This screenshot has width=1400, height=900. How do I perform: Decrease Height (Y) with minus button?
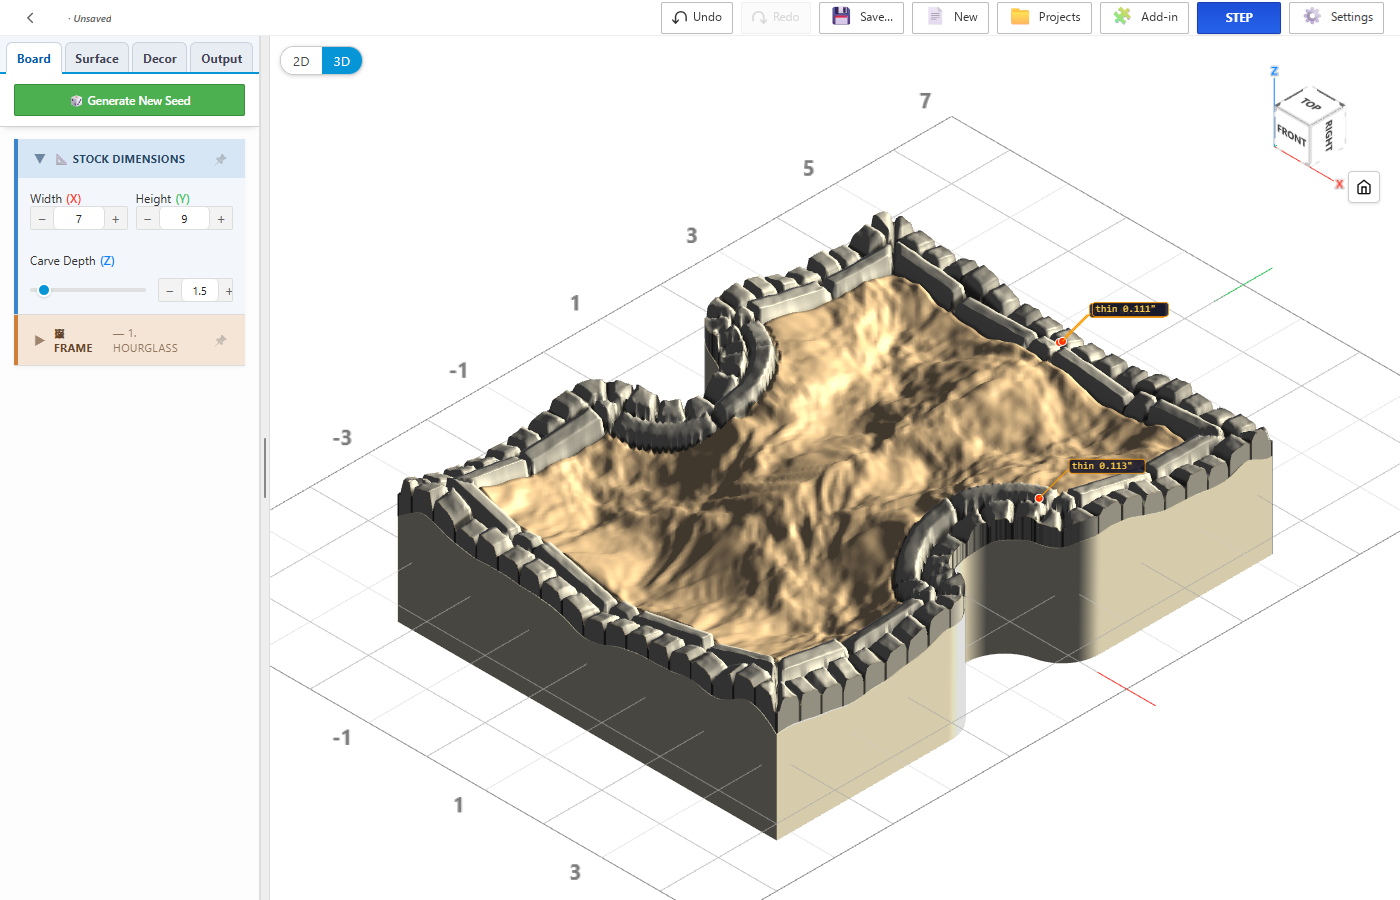tap(148, 219)
